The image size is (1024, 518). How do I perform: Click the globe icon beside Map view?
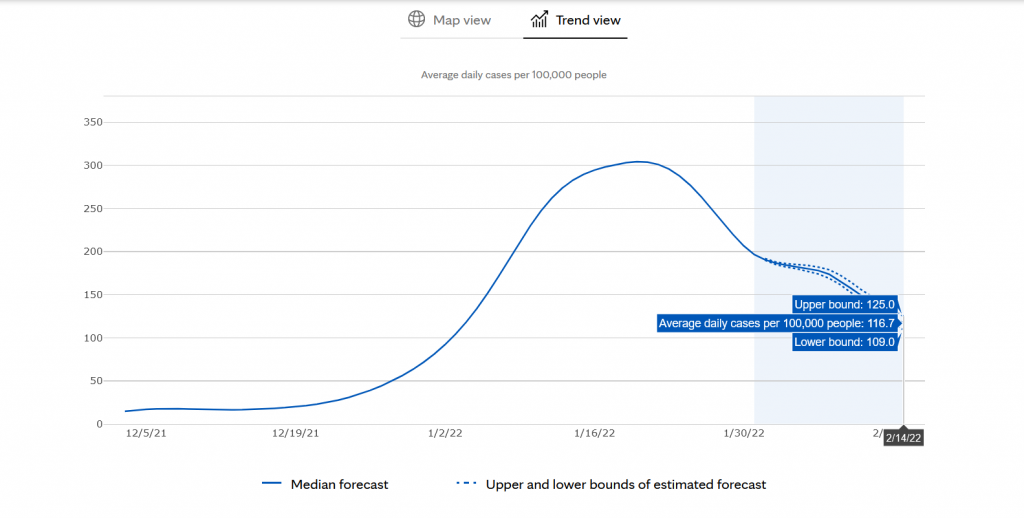[416, 20]
